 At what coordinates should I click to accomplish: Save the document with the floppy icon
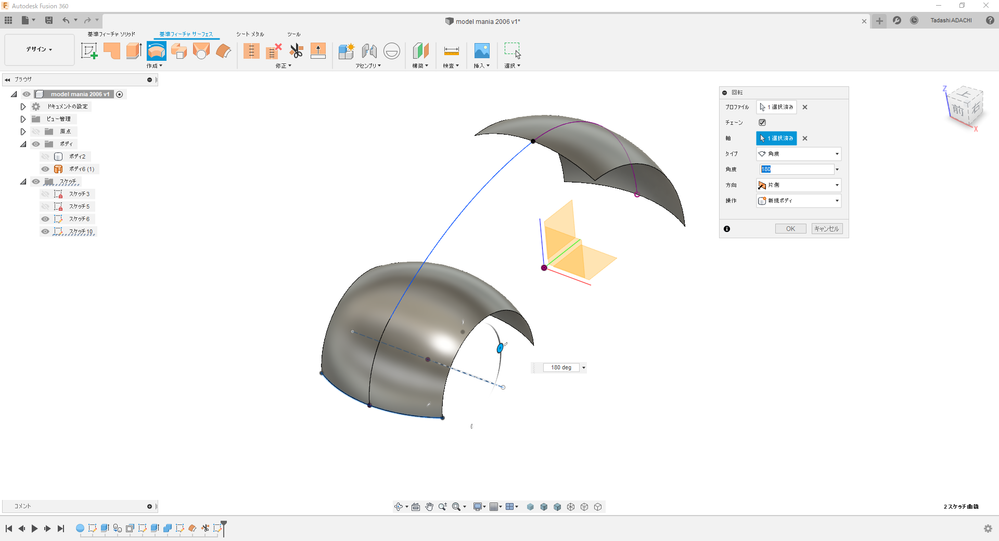click(48, 20)
